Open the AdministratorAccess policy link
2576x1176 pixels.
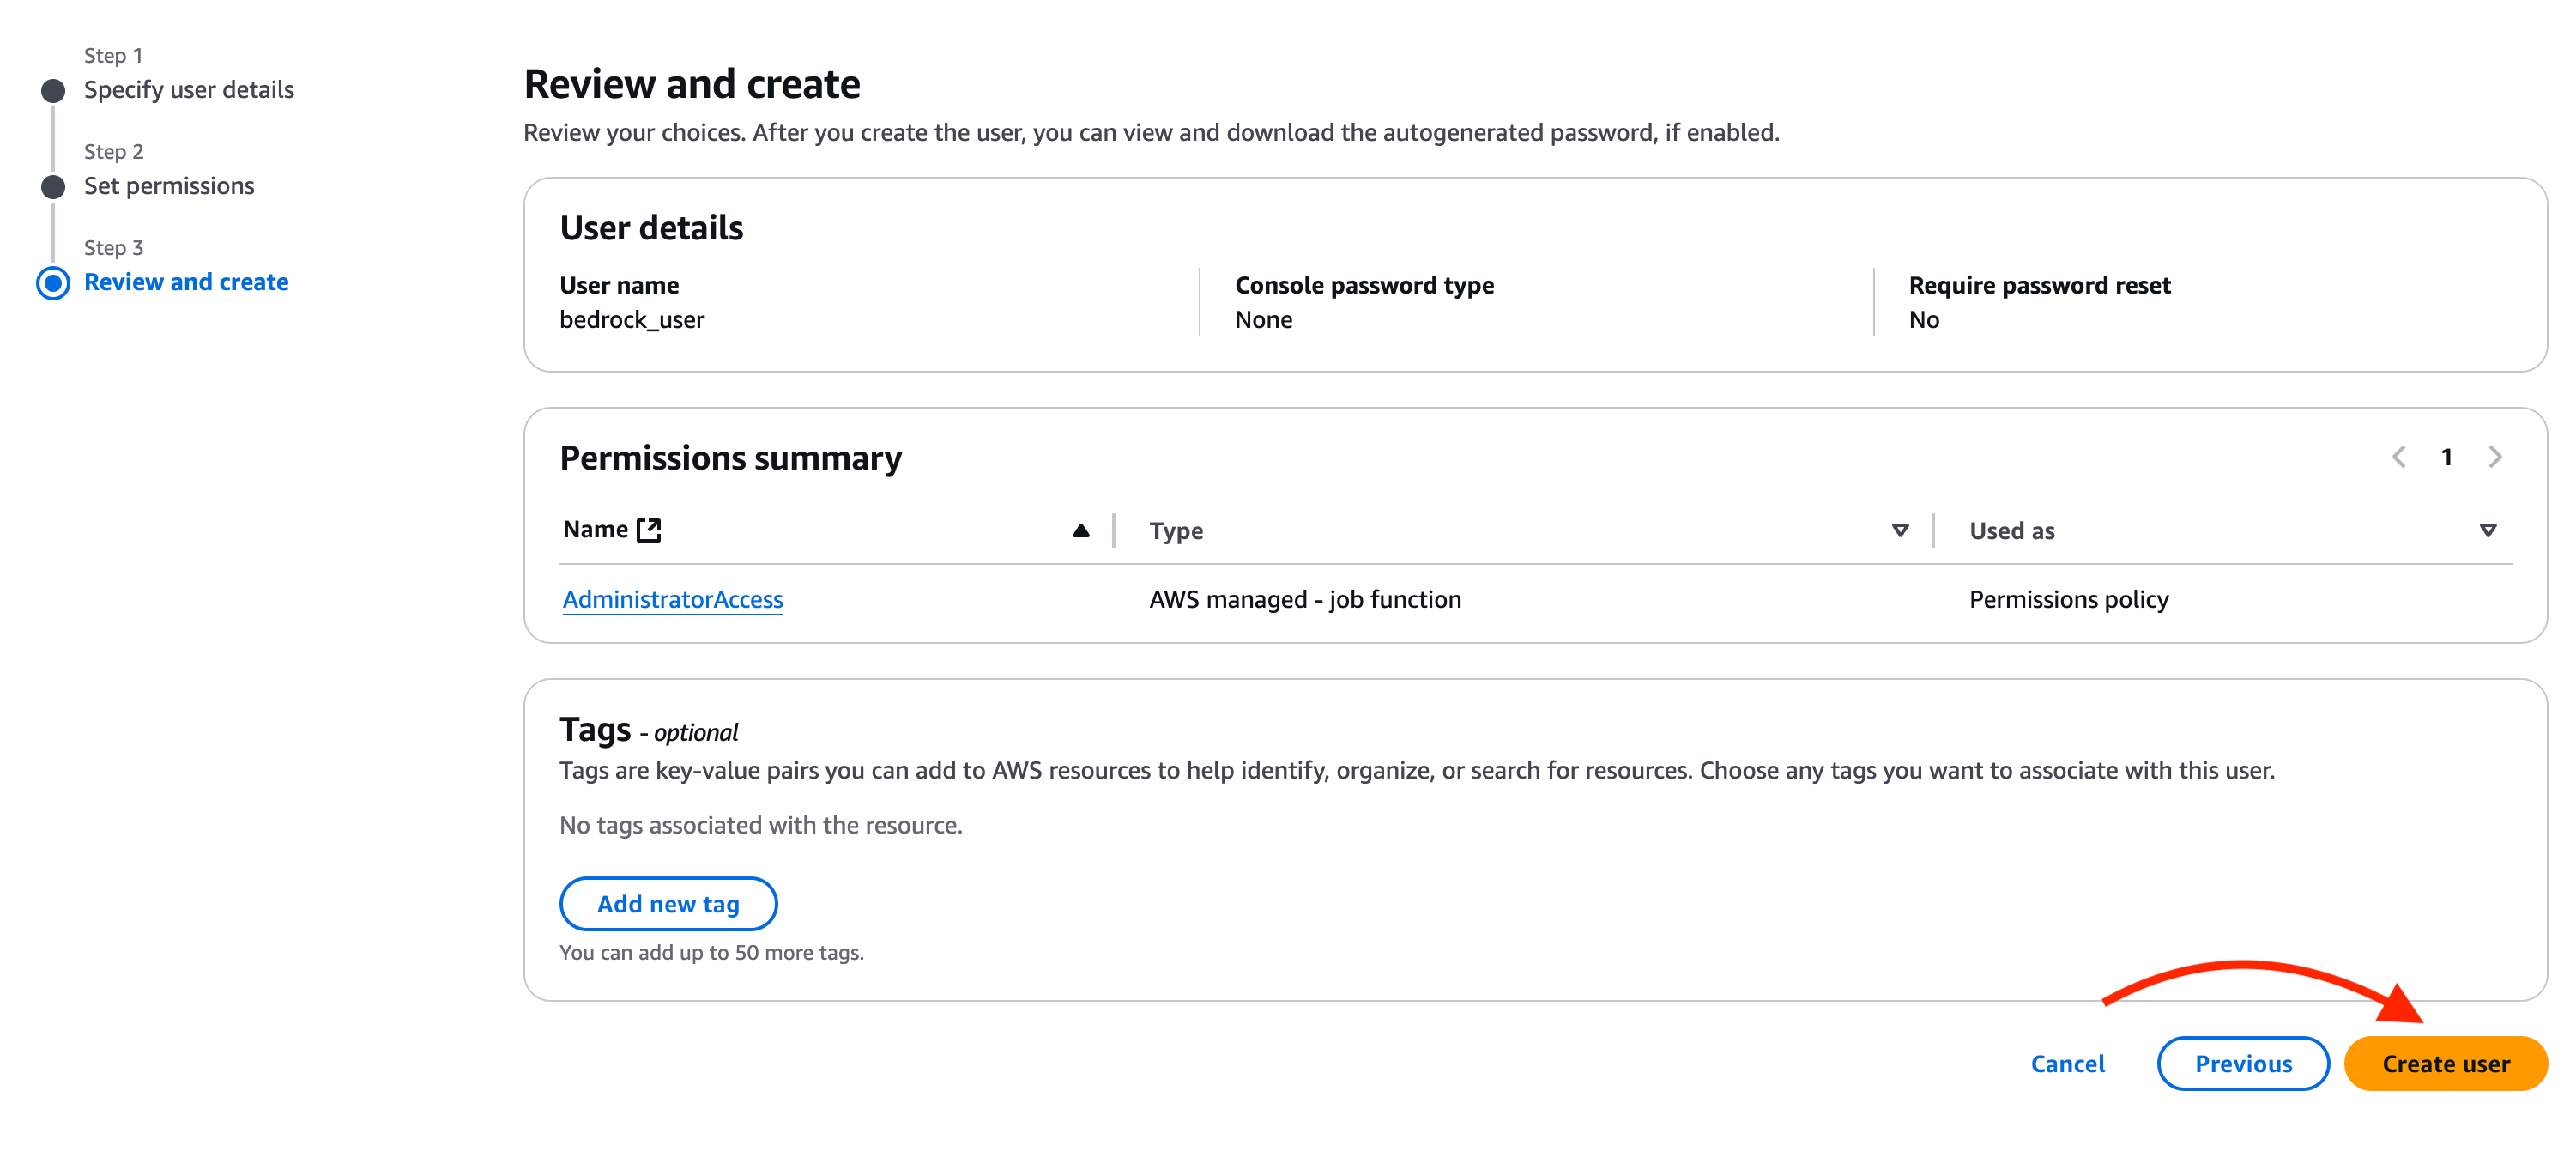tap(672, 599)
